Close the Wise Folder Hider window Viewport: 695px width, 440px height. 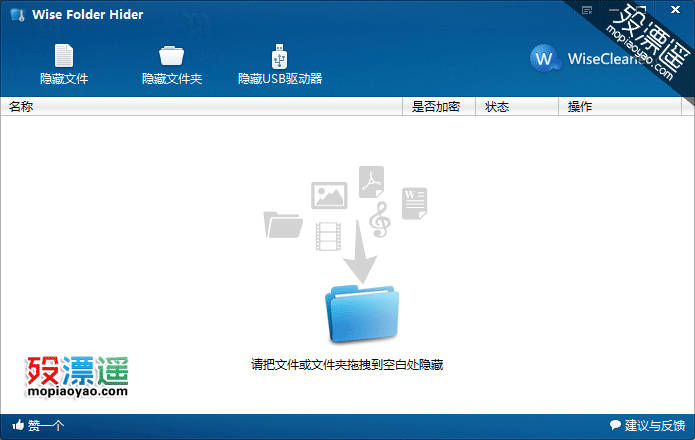675,10
